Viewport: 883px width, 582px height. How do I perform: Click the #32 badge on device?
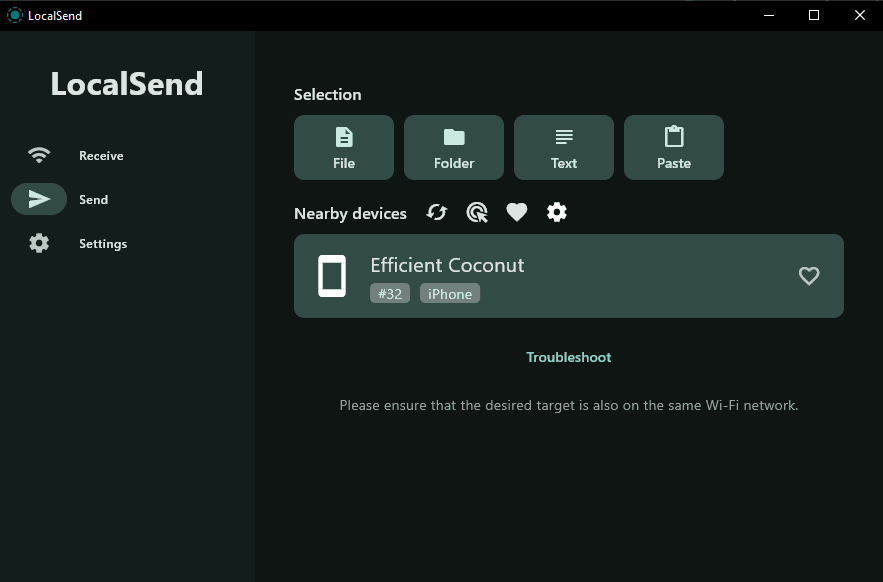pyautogui.click(x=390, y=294)
